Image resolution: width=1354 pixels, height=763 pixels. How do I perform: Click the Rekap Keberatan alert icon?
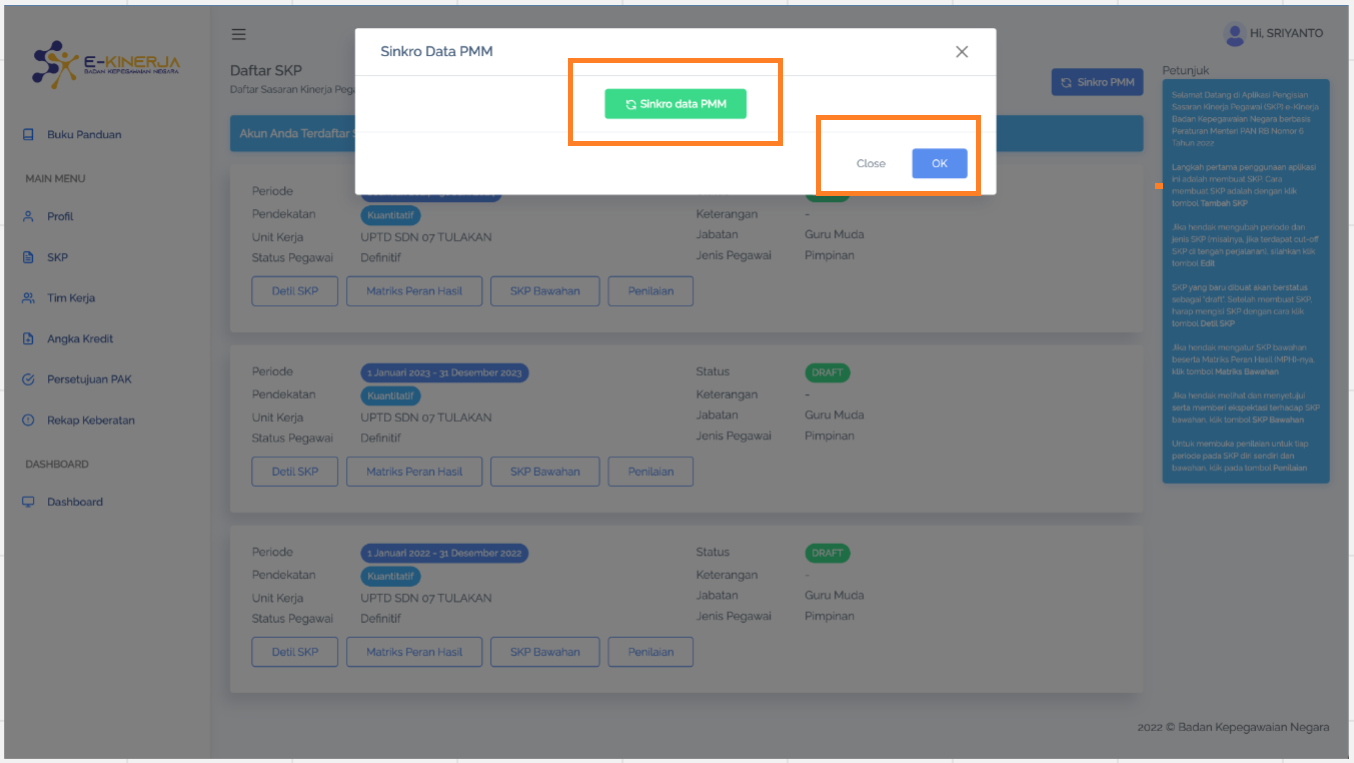point(28,421)
